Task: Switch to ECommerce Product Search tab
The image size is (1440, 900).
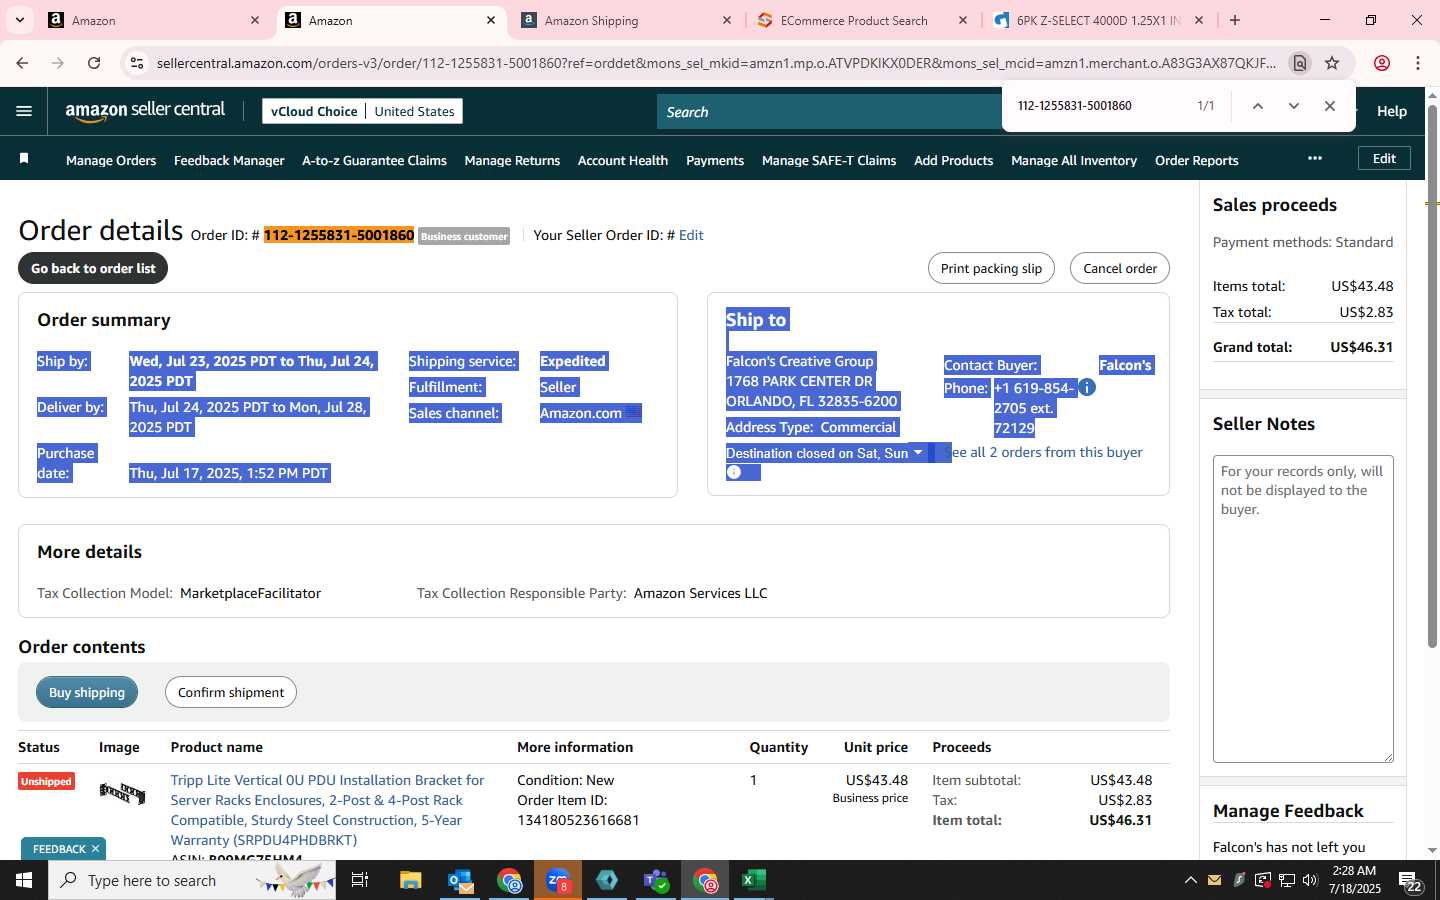Action: 863,20
